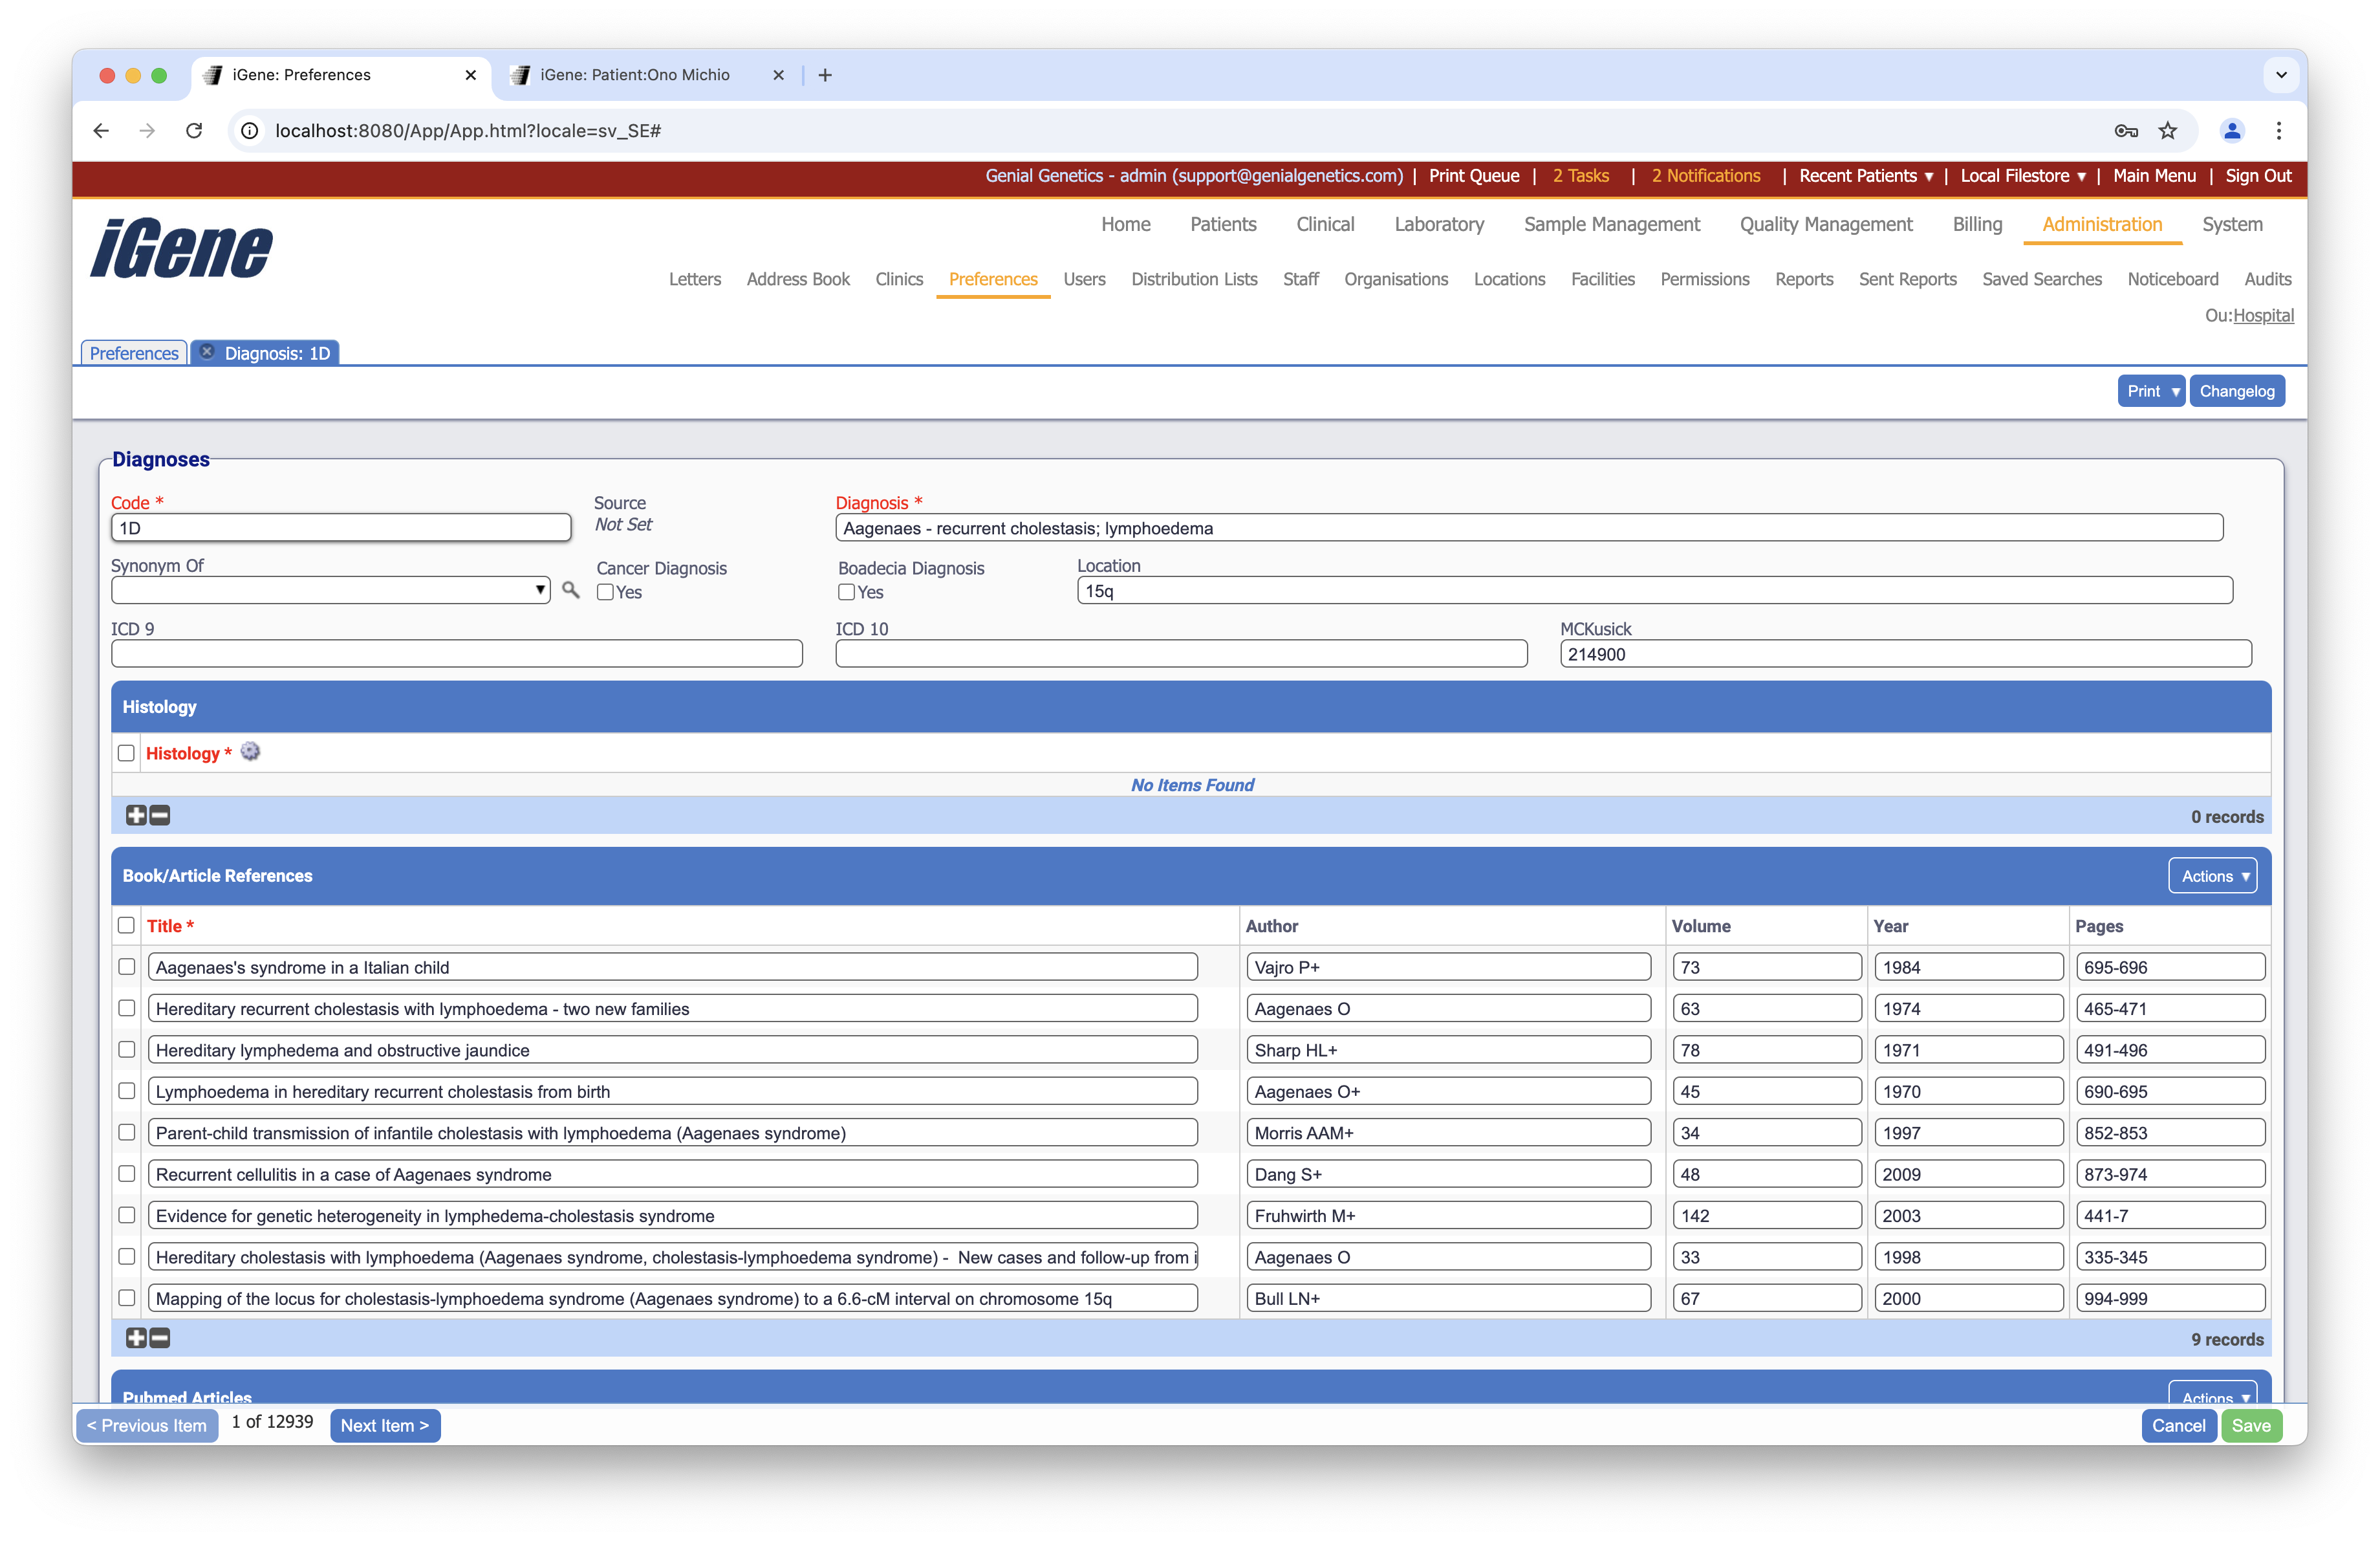Image resolution: width=2380 pixels, height=1541 pixels.
Task: Open Book/Article References Actions dropdown
Action: pos(2212,876)
